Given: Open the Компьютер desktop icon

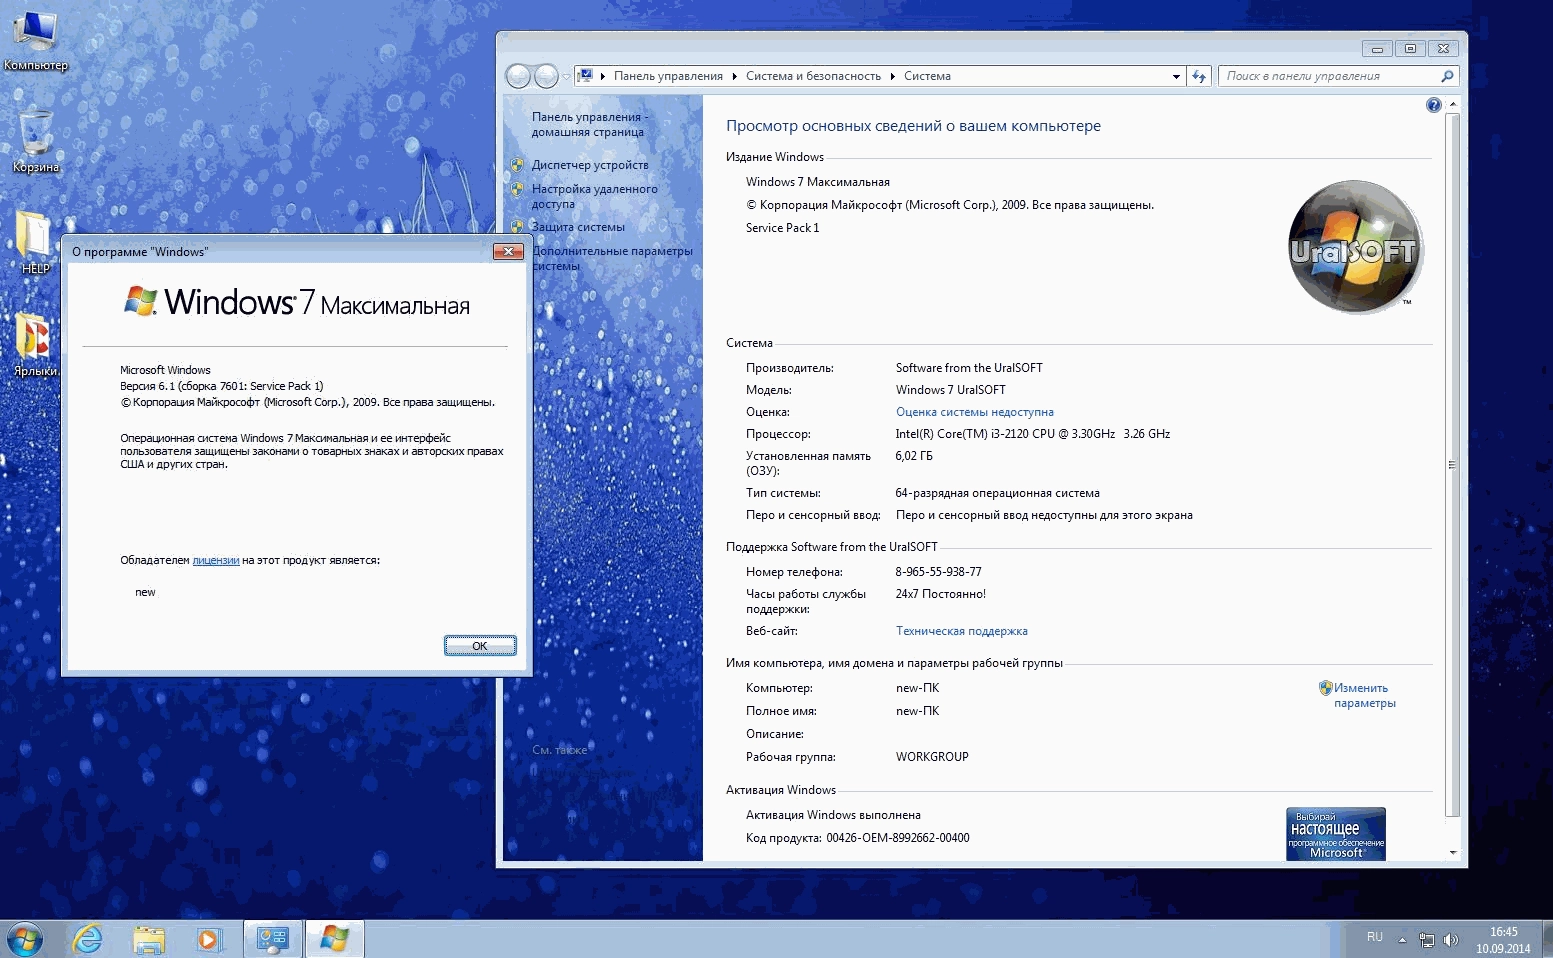Looking at the screenshot, I should click(34, 40).
